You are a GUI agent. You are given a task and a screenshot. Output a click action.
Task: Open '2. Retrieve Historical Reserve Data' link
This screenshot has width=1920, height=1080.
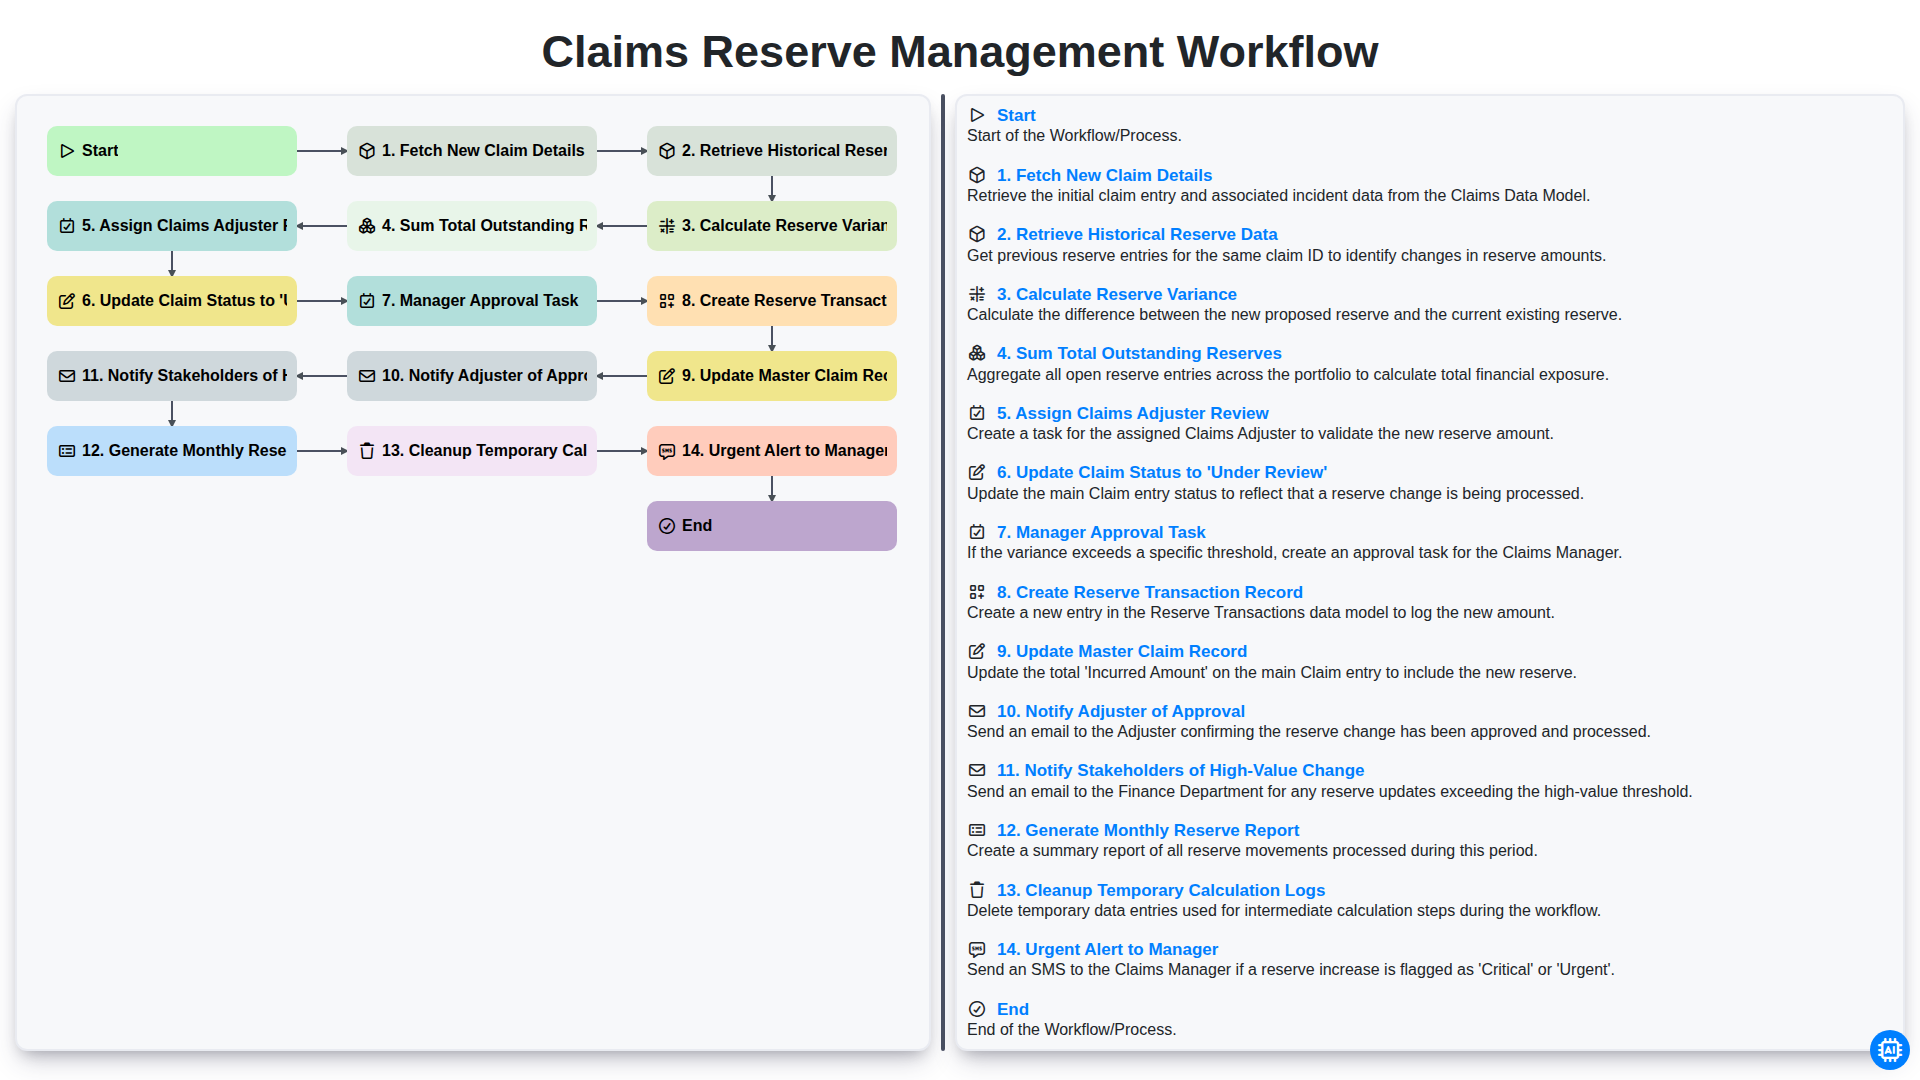tap(1137, 234)
